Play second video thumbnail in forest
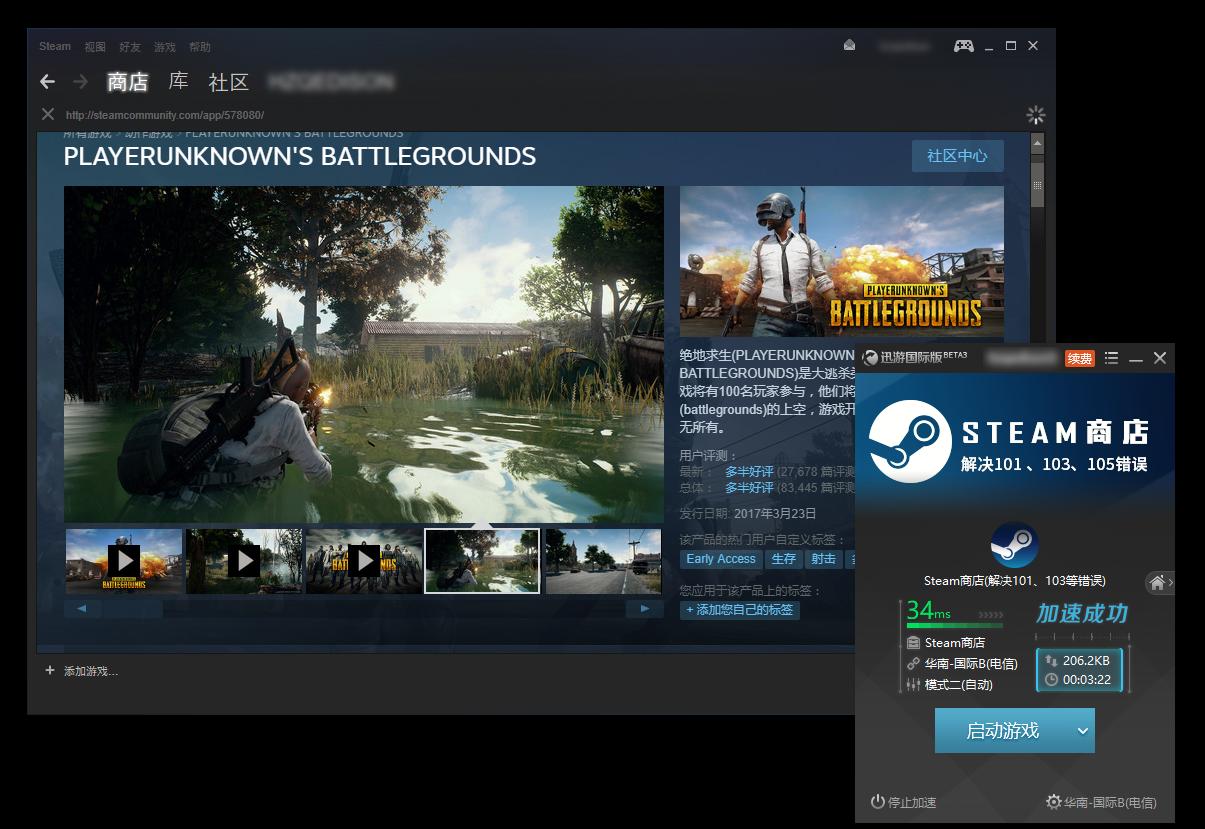 point(244,561)
